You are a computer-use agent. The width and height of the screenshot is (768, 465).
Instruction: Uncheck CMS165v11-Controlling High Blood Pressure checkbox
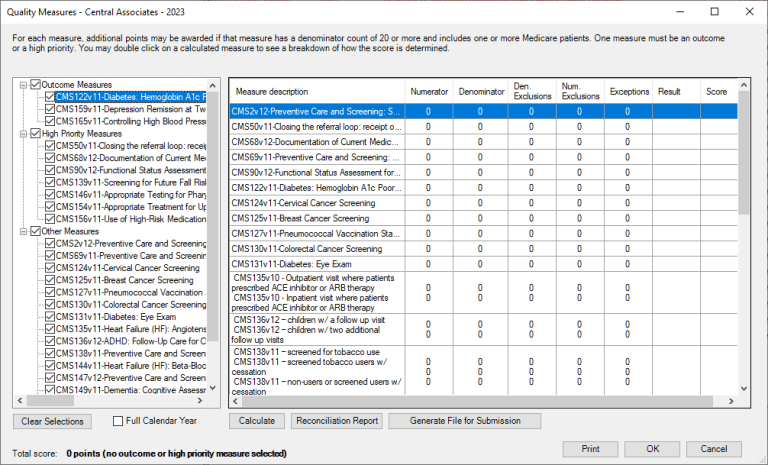49,122
